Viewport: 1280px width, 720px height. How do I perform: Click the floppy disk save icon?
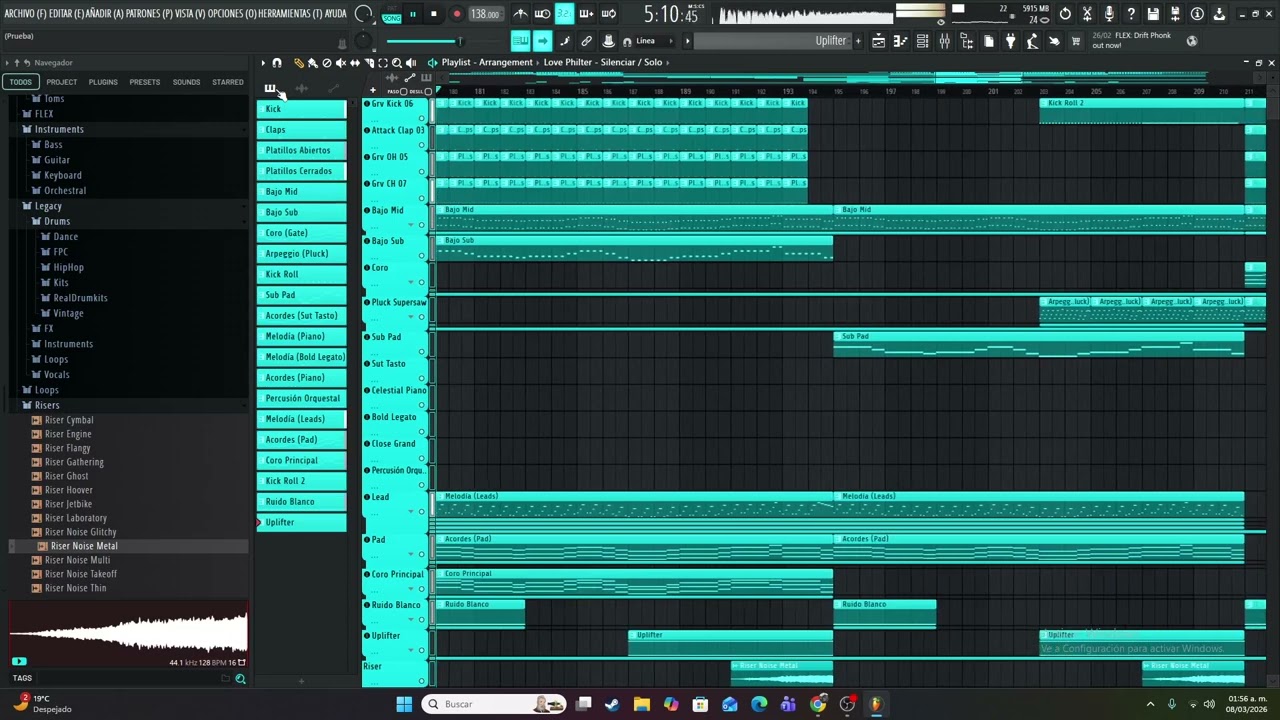pos(1153,14)
